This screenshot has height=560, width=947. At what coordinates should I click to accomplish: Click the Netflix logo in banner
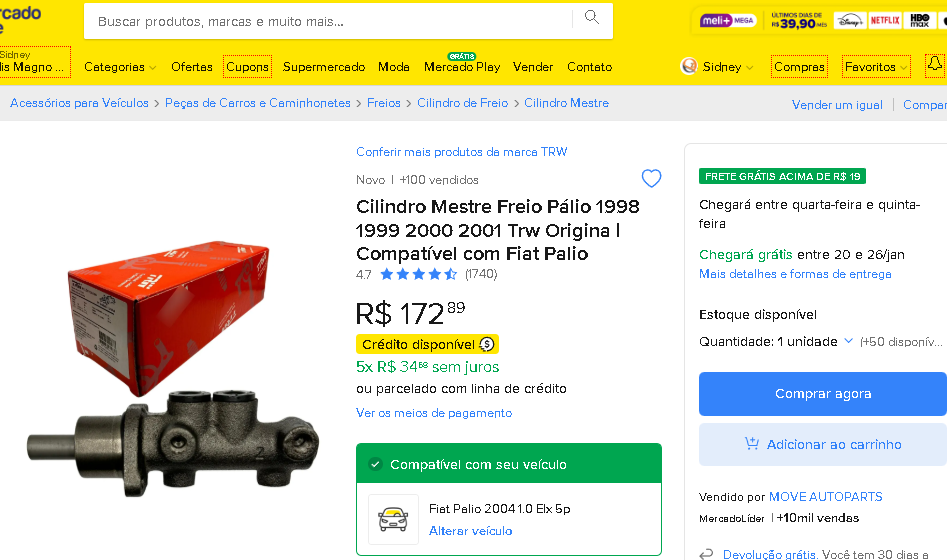(885, 21)
